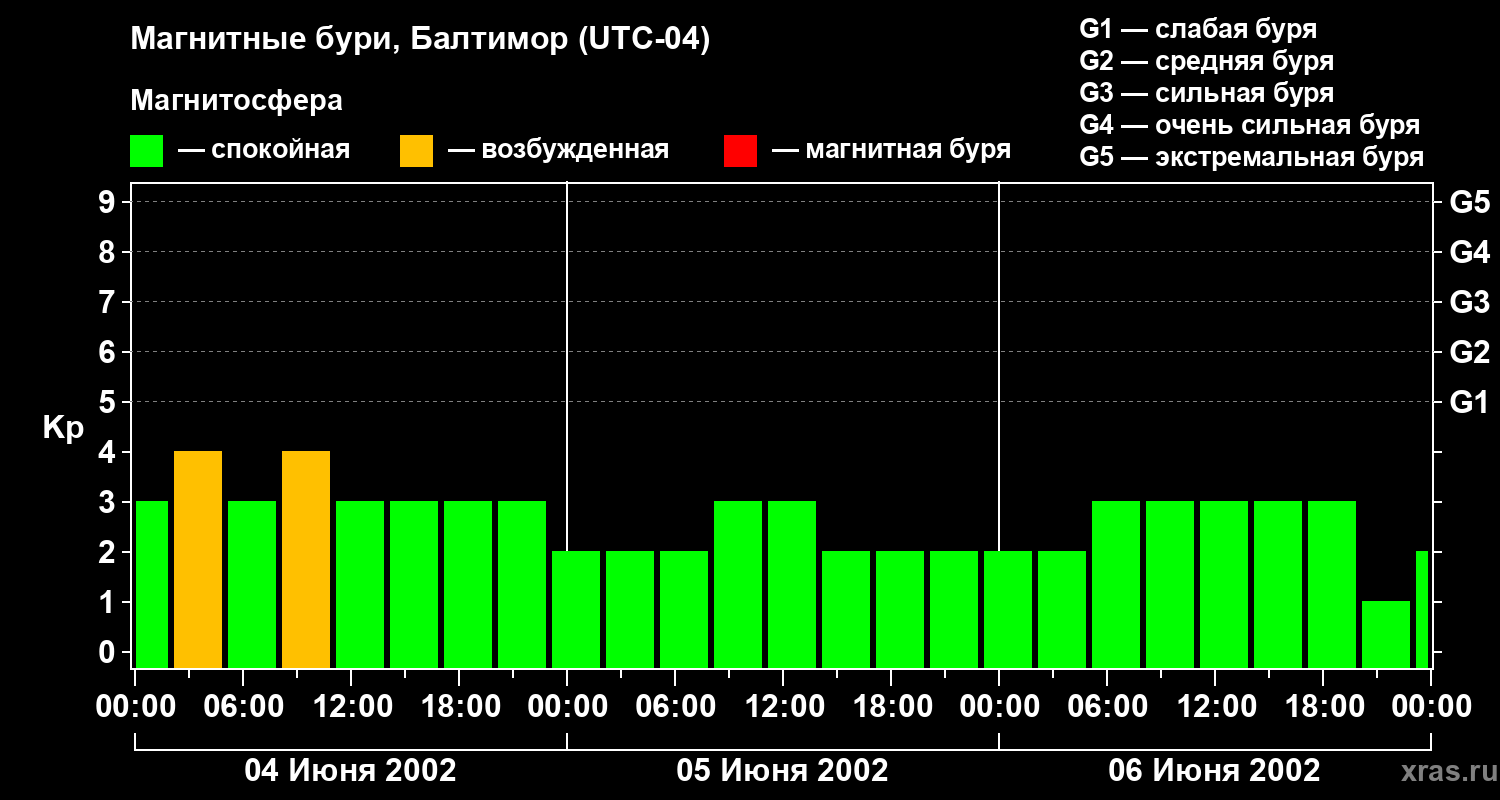Click the orange 'возбужденная' legend swatch
Viewport: 1500px width, 800px height.
pos(416,151)
